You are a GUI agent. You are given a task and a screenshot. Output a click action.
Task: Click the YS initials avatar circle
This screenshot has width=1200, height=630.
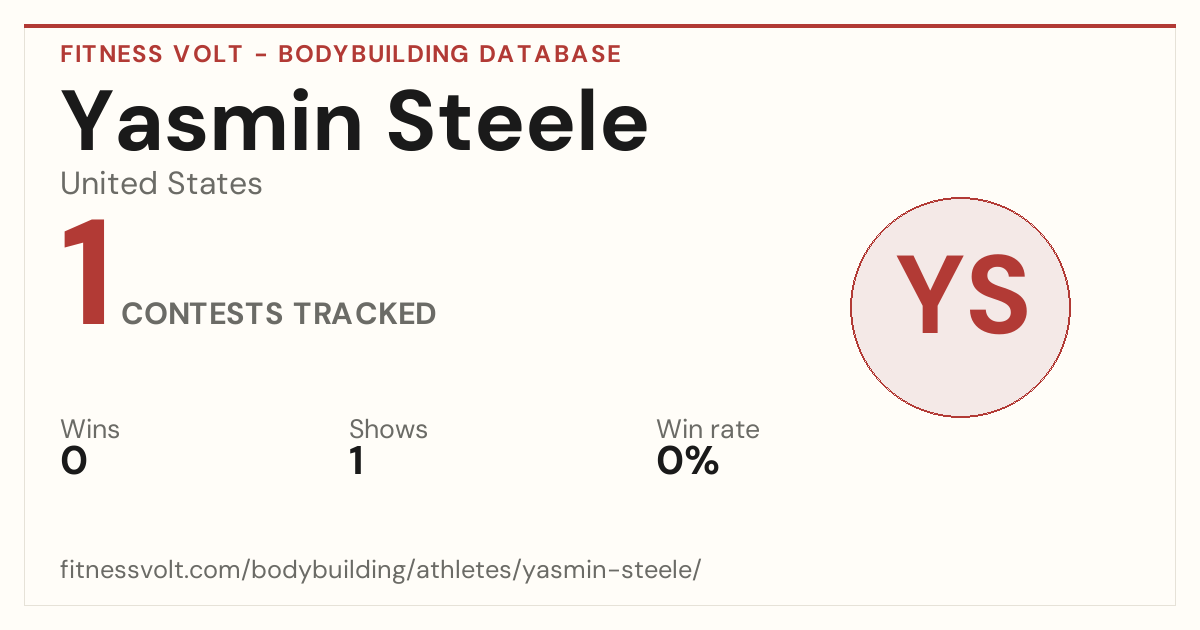960,307
